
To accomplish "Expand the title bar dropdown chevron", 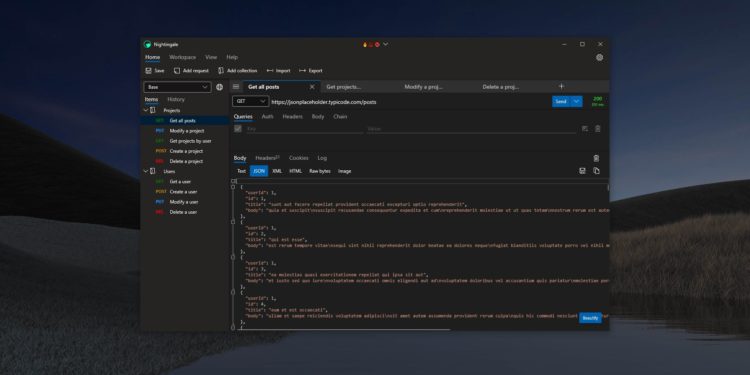I will click(x=386, y=44).
